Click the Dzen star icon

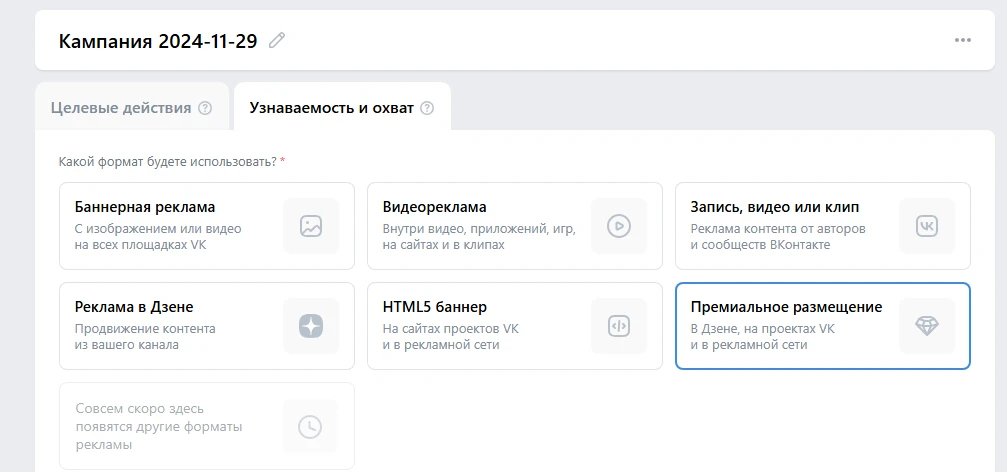[311, 326]
